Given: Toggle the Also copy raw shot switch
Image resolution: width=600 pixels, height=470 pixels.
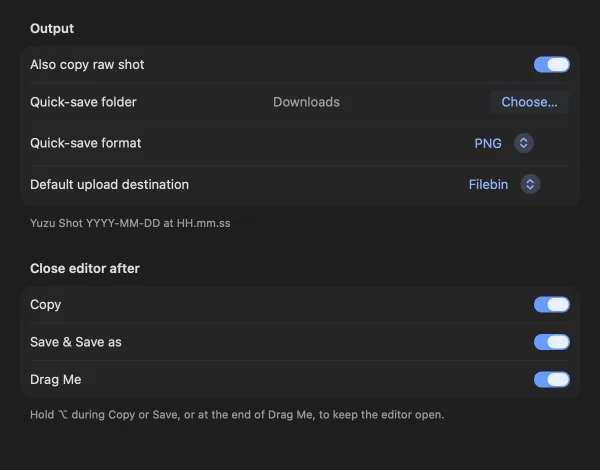Looking at the screenshot, I should [551, 65].
